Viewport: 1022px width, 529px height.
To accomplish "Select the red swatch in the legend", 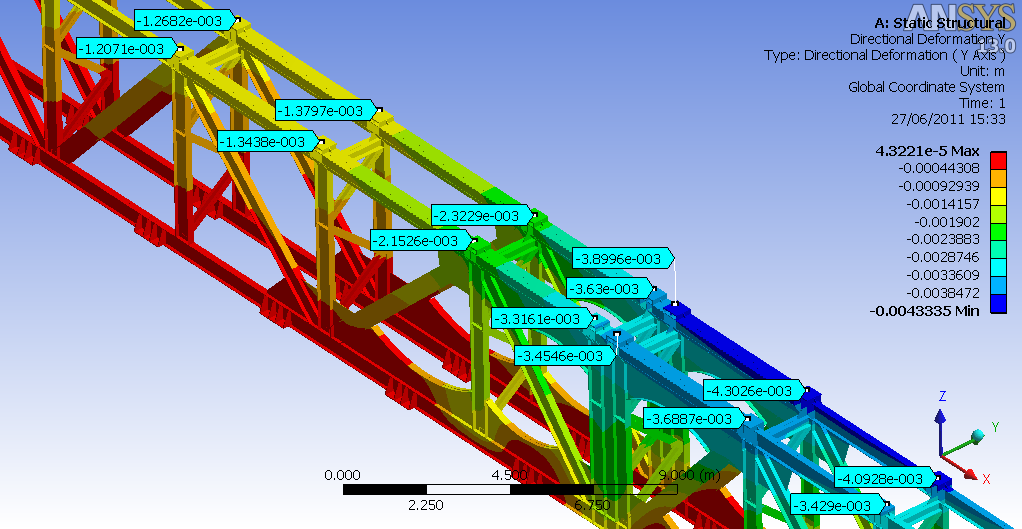I will (x=997, y=160).
